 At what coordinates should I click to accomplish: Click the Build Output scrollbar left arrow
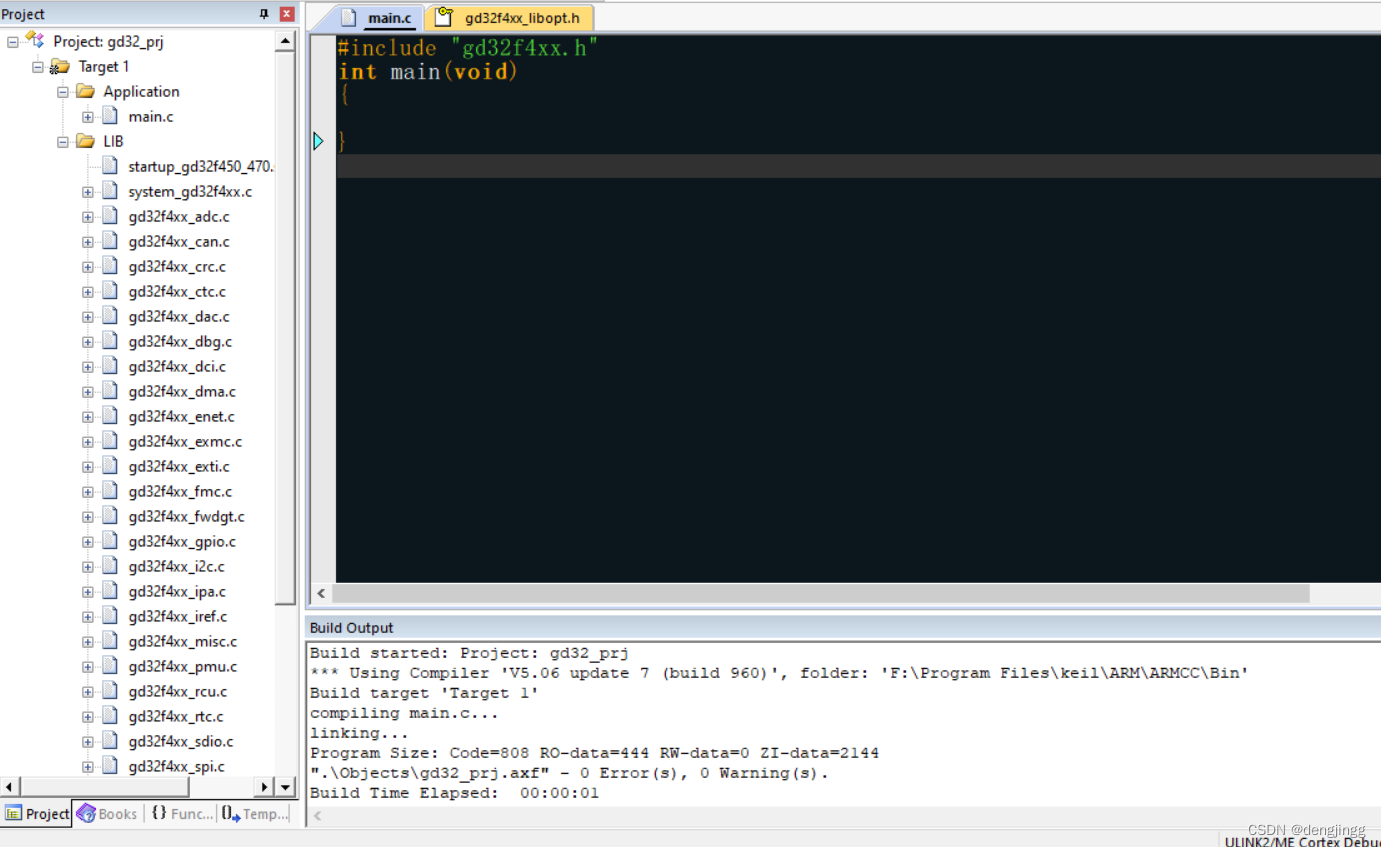pyautogui.click(x=317, y=816)
